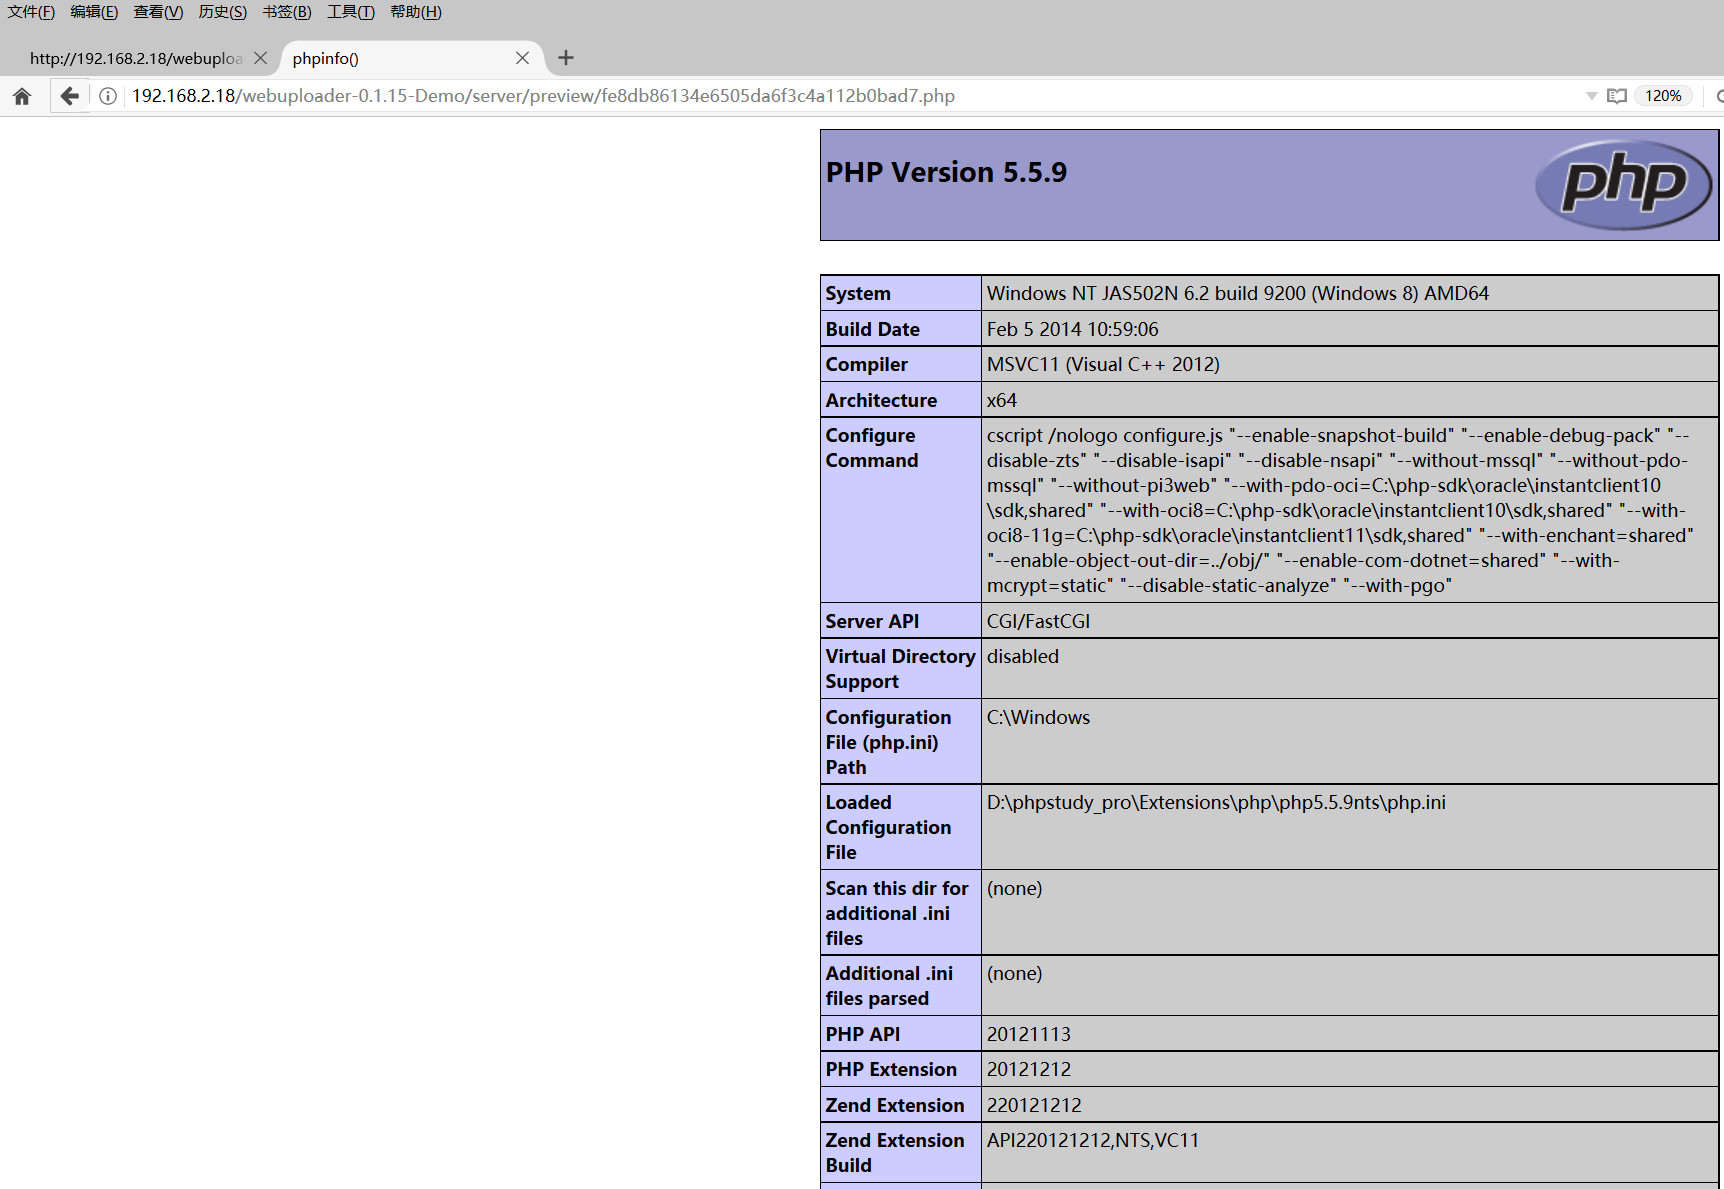Select Loaded Configuration File label
Screen dimensions: 1724x1189
pos(901,827)
